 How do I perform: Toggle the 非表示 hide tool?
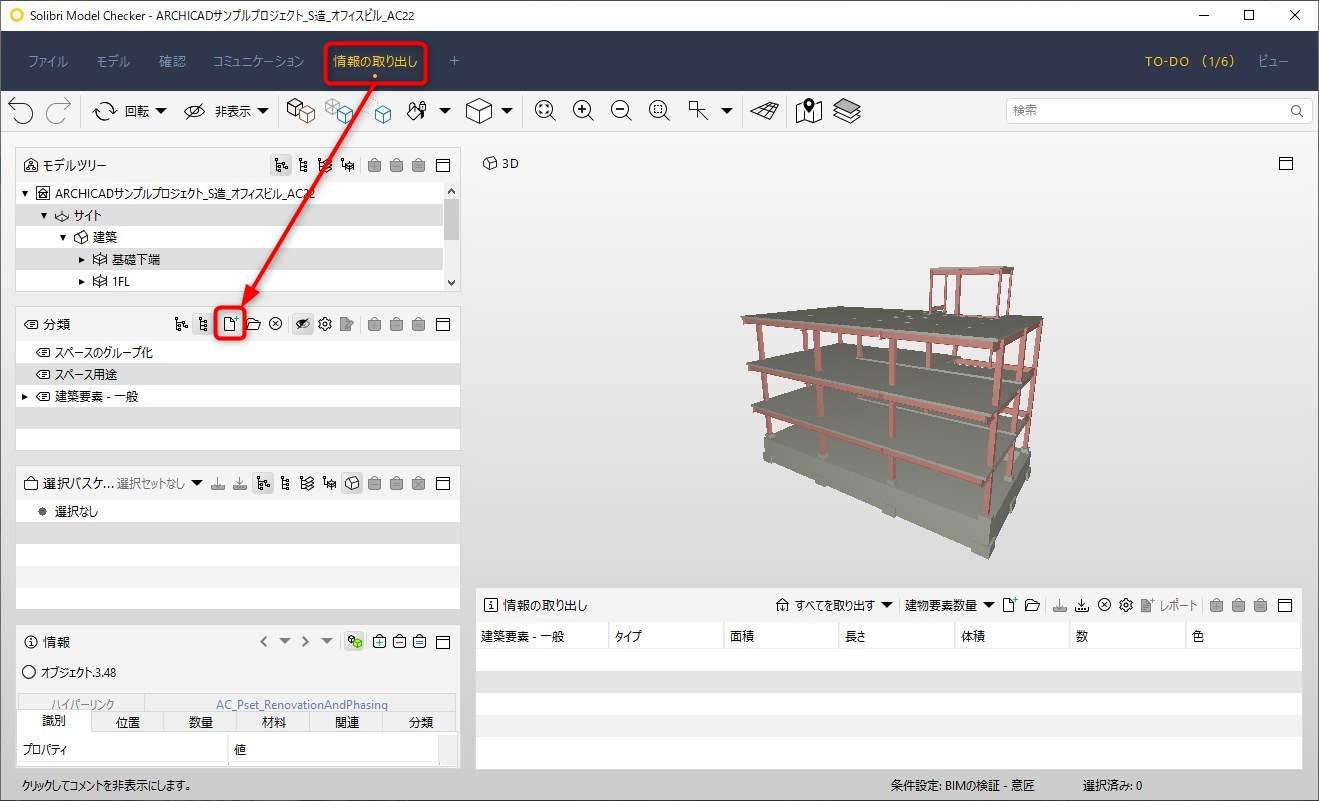pyautogui.click(x=226, y=111)
